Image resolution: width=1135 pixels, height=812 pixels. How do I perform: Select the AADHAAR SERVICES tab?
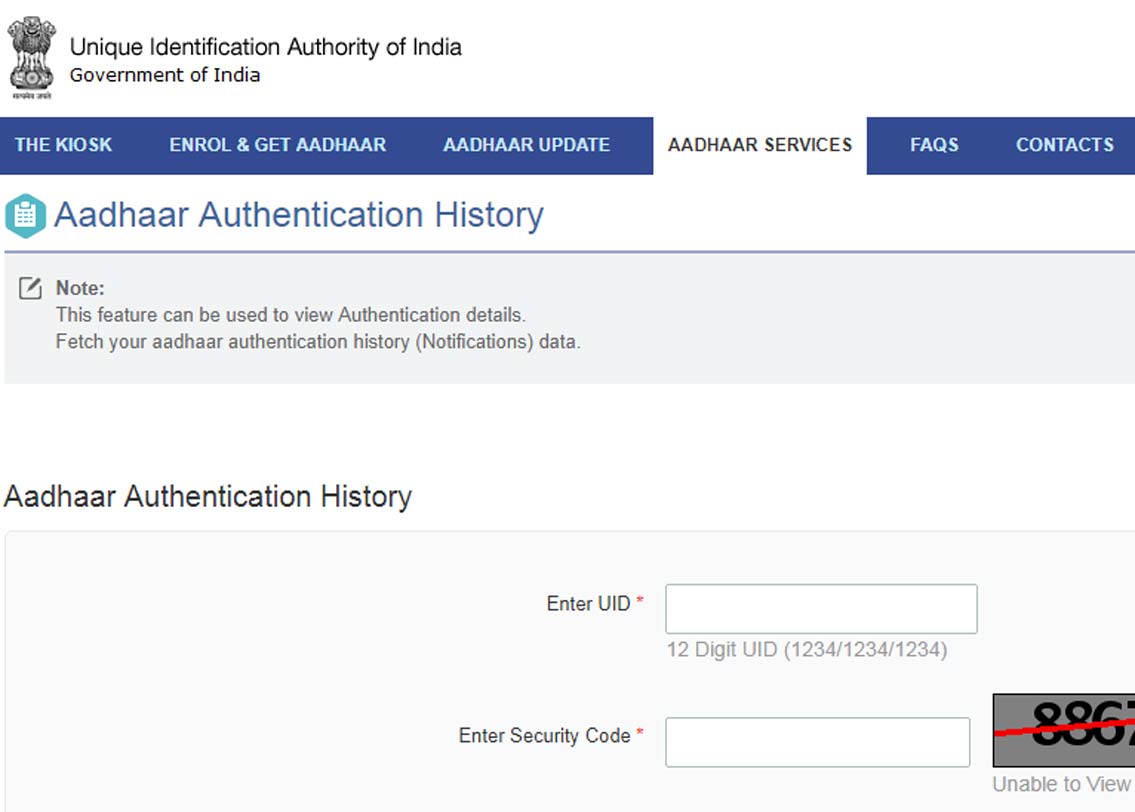[760, 145]
